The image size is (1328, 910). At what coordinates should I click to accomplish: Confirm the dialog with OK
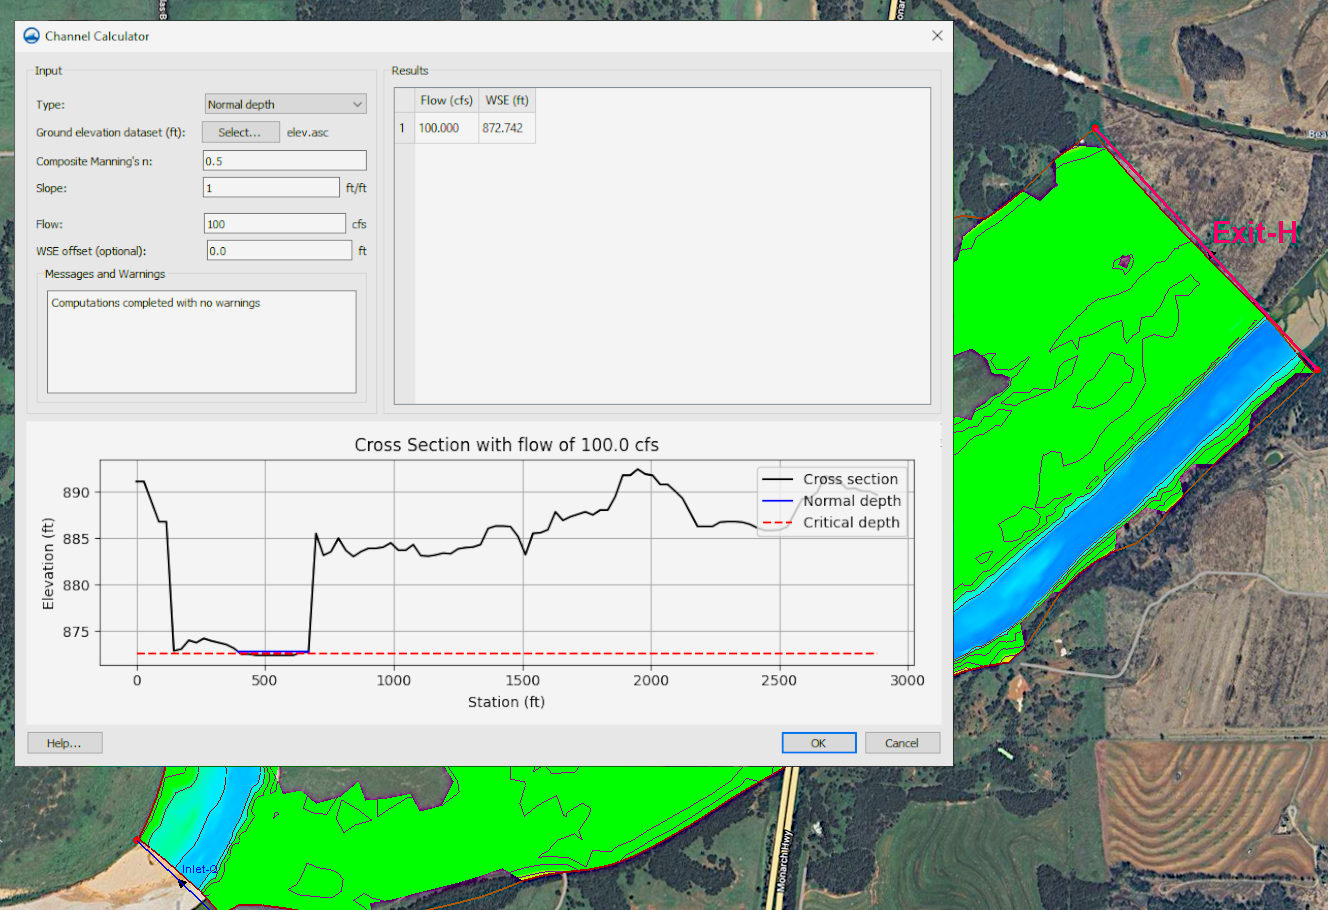(x=818, y=743)
